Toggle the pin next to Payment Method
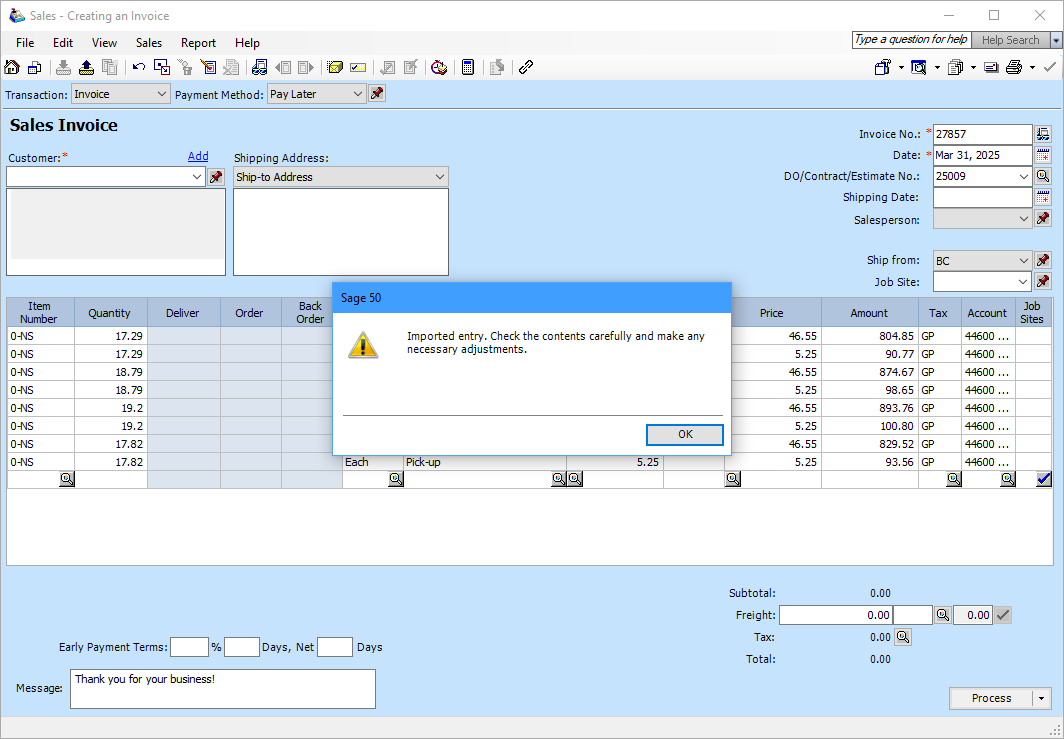 coord(377,94)
